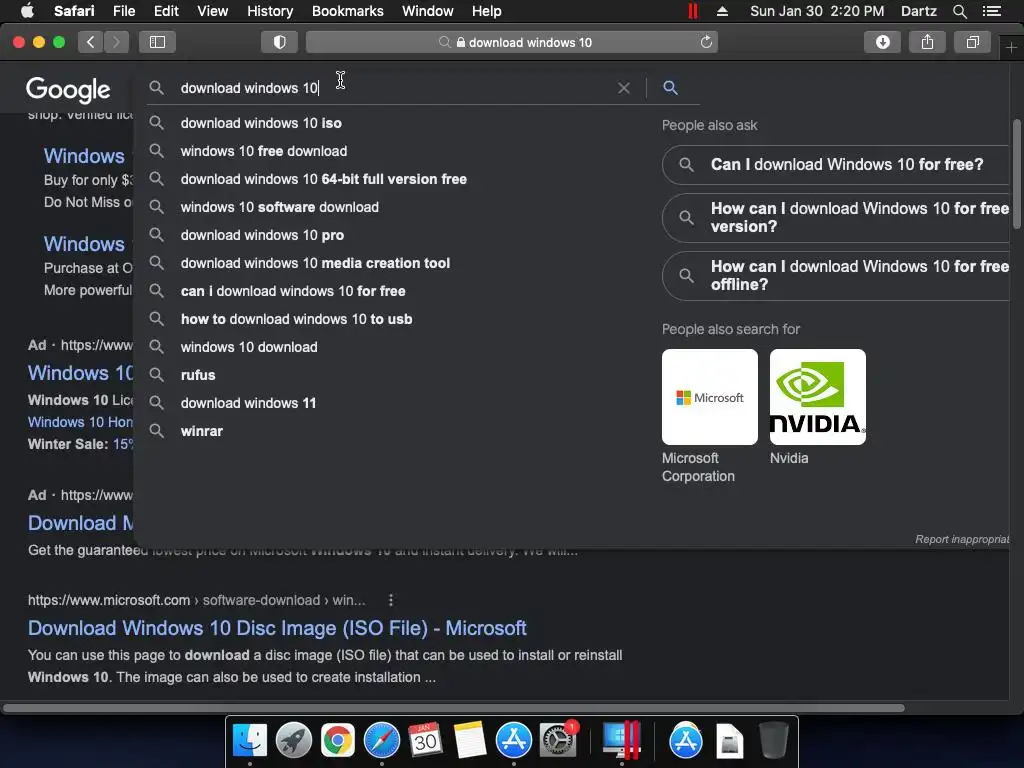Click "Report inappropriate" predictions link
Image resolution: width=1024 pixels, height=768 pixels.
click(962, 539)
